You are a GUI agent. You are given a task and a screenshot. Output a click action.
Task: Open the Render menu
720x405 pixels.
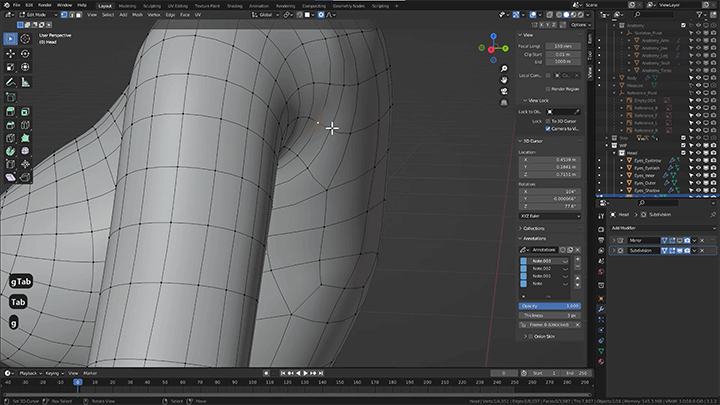[x=45, y=5]
